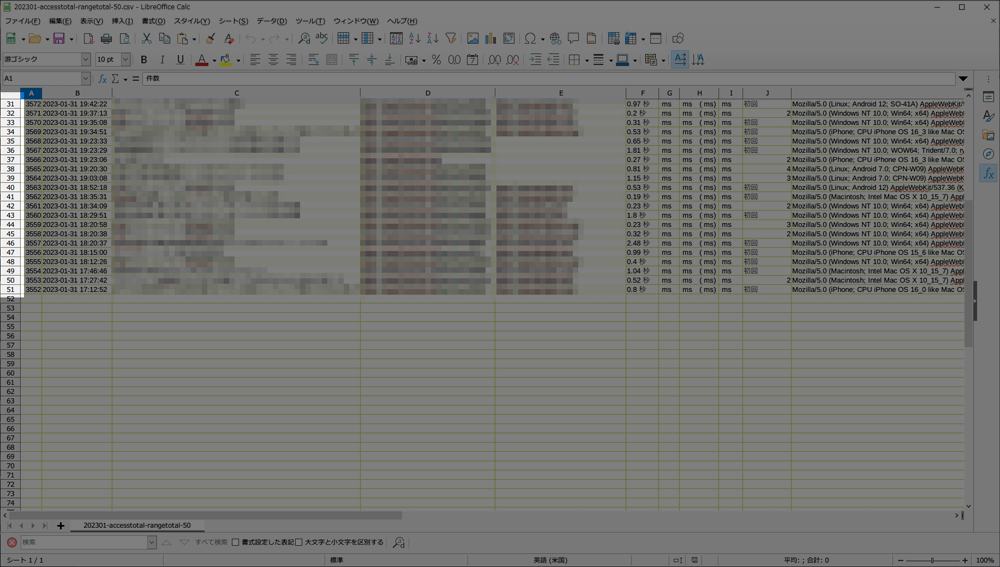Expand the font color dropdown arrow
Screen dimensions: 1000x567
pos(214,60)
